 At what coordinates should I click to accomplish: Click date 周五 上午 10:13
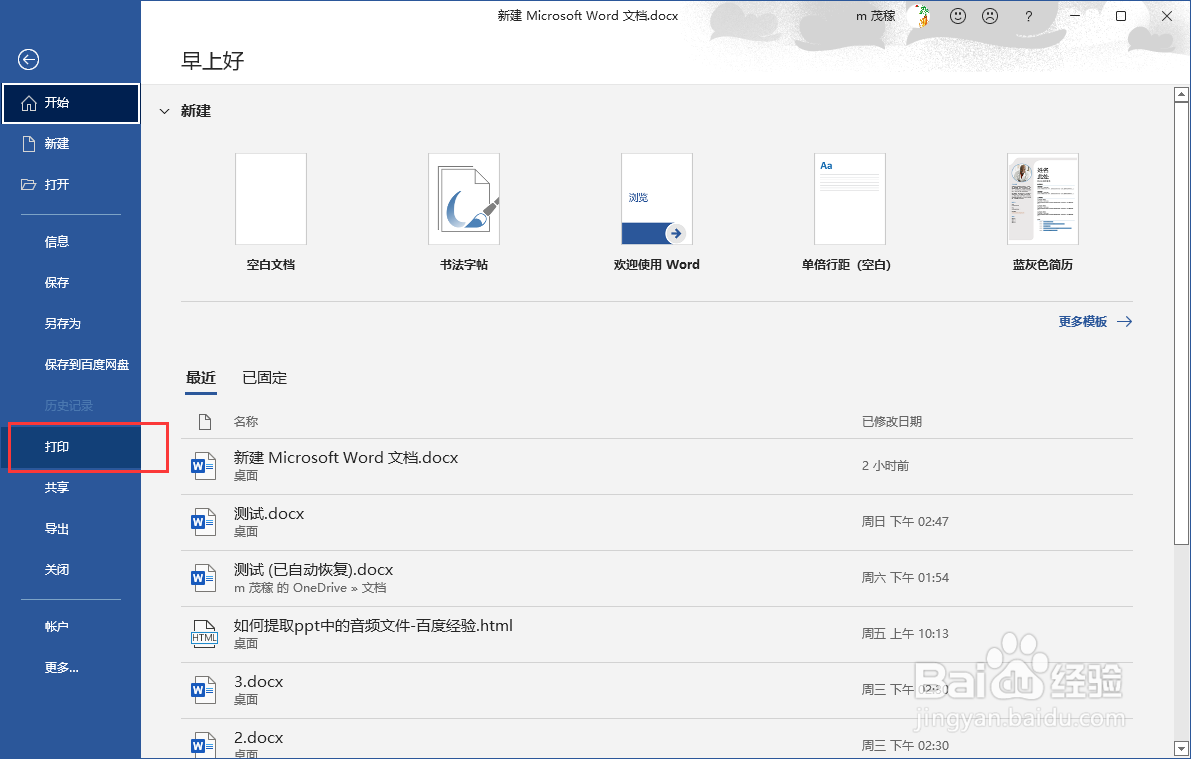(905, 634)
